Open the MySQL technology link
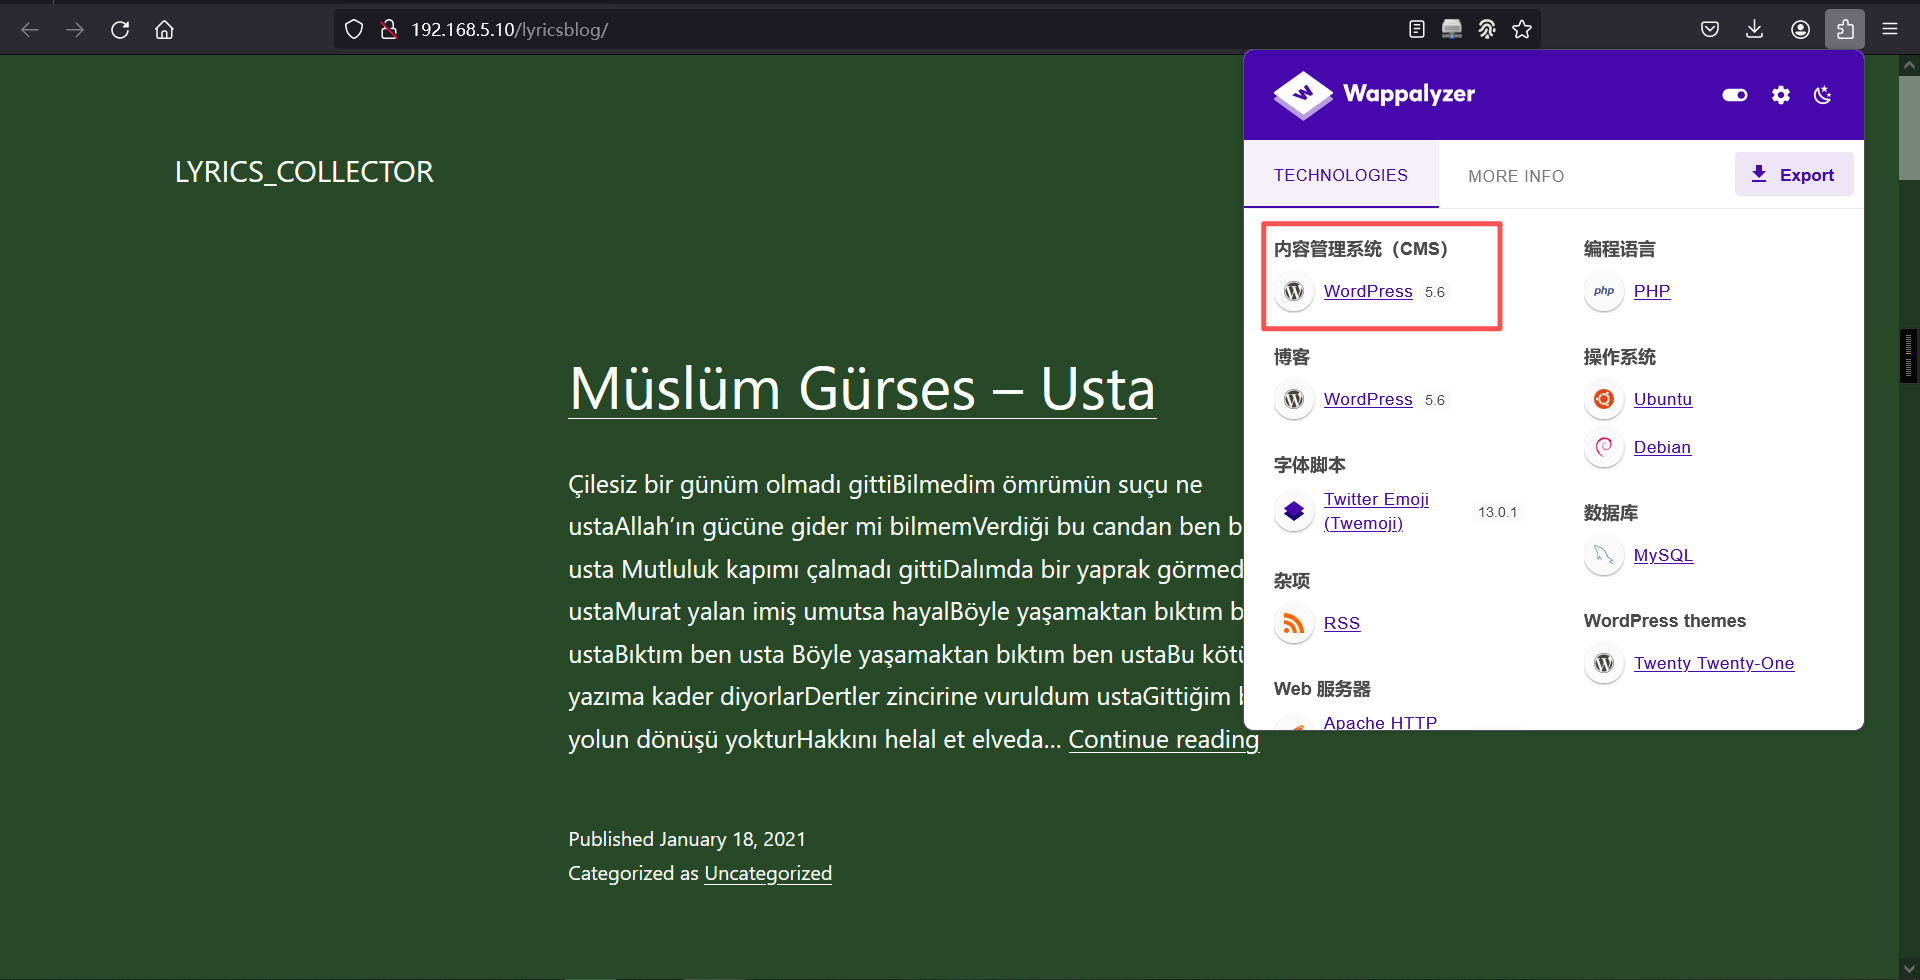 coord(1663,555)
